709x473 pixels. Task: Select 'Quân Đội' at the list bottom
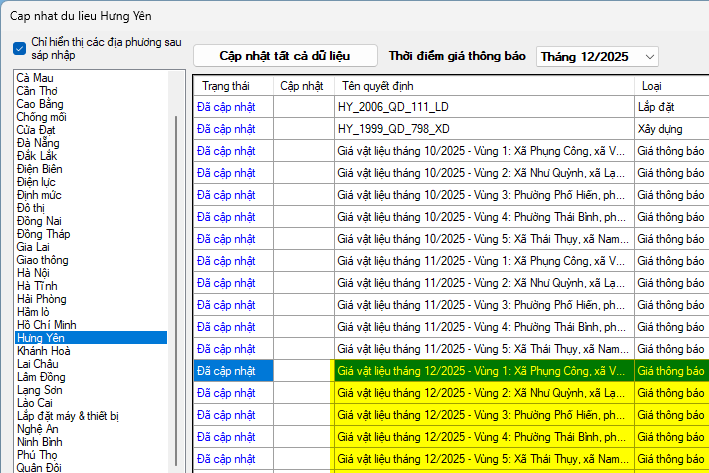[x=40, y=467]
